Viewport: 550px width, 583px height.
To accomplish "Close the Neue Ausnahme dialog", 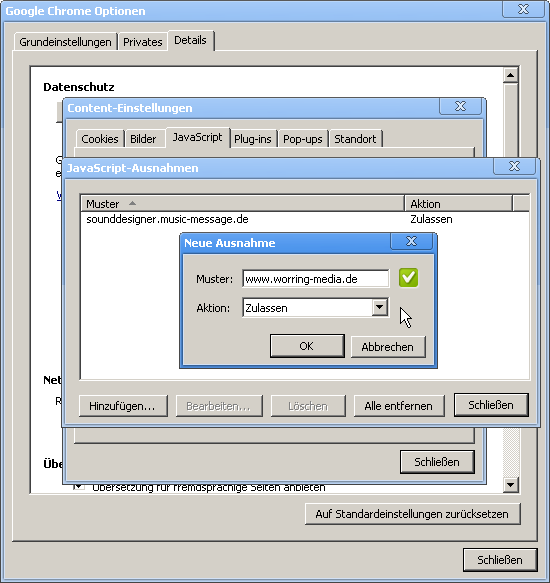I will (411, 241).
